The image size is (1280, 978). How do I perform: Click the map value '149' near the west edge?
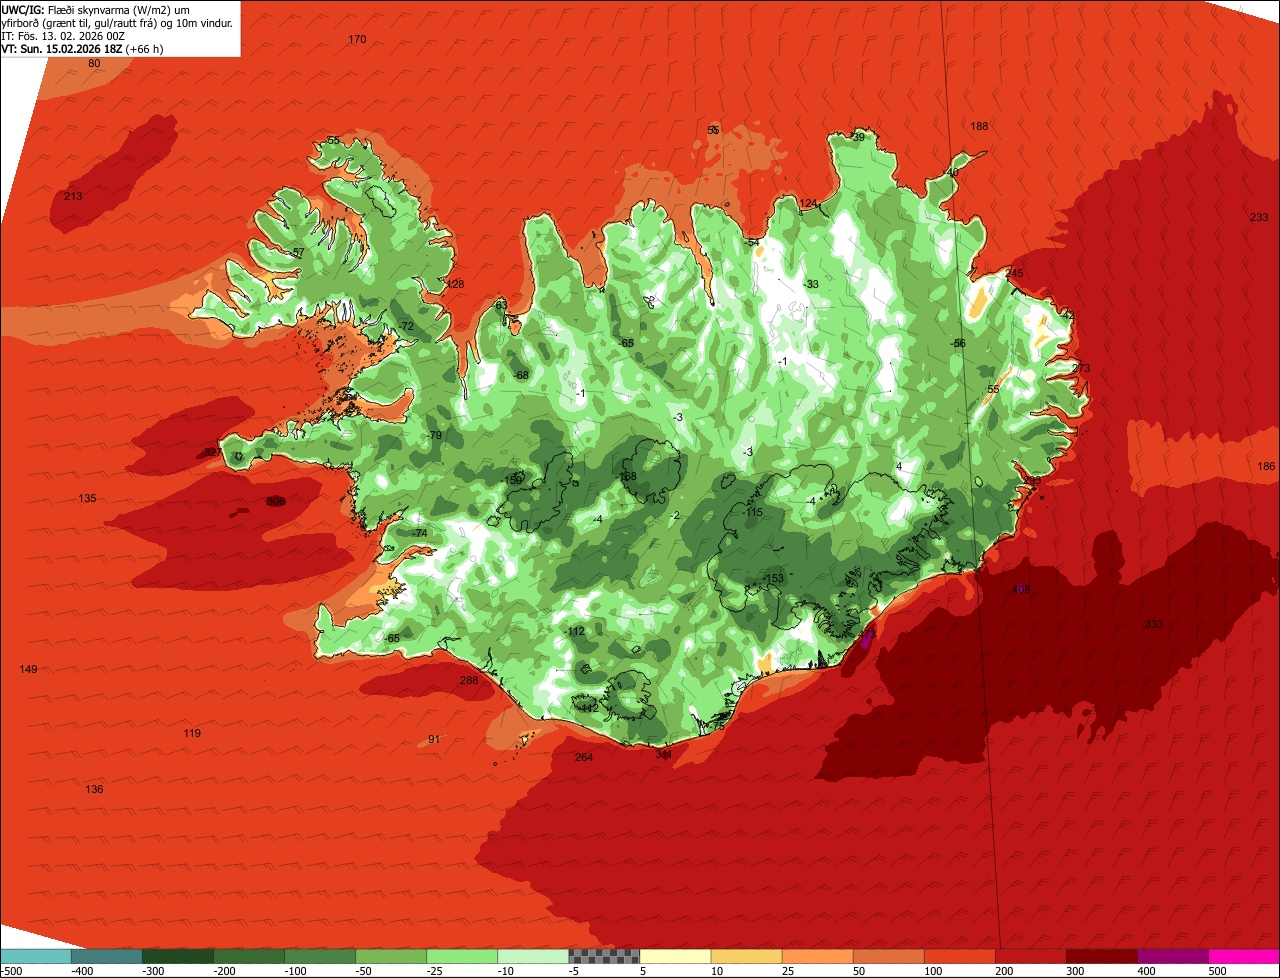[x=28, y=669]
